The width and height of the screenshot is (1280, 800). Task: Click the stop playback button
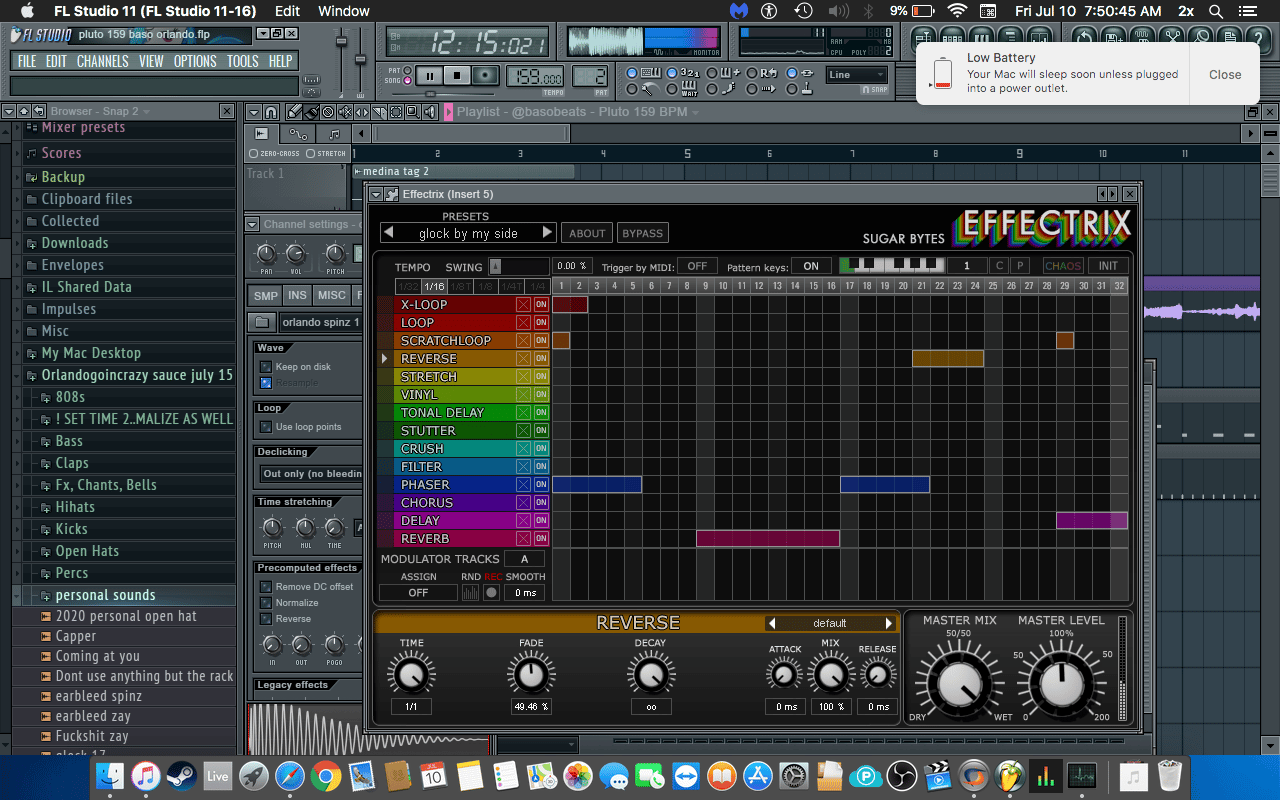457,76
